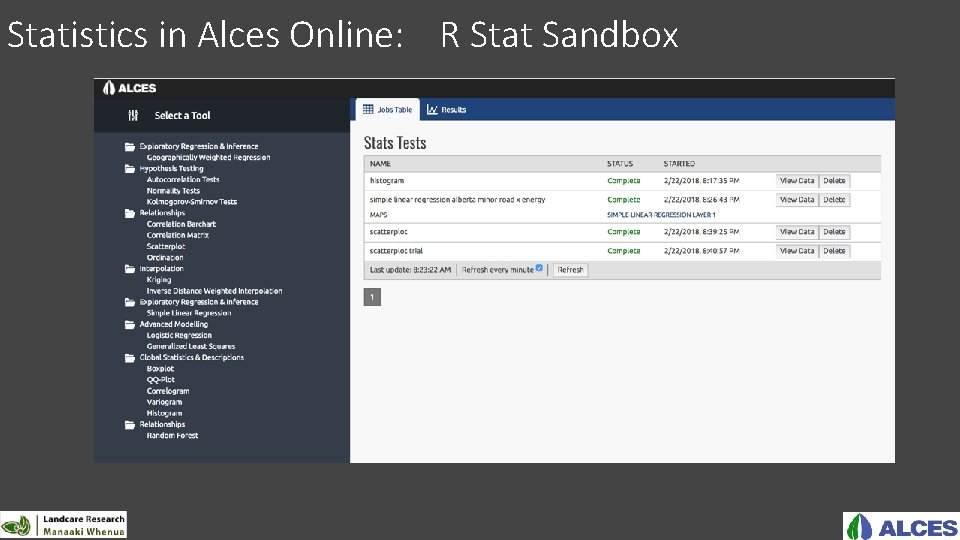Select Generalized Least Squares tool

190,347
